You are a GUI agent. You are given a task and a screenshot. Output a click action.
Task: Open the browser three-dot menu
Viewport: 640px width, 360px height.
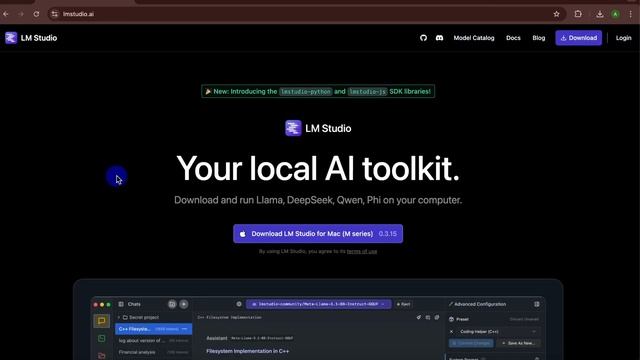631,14
